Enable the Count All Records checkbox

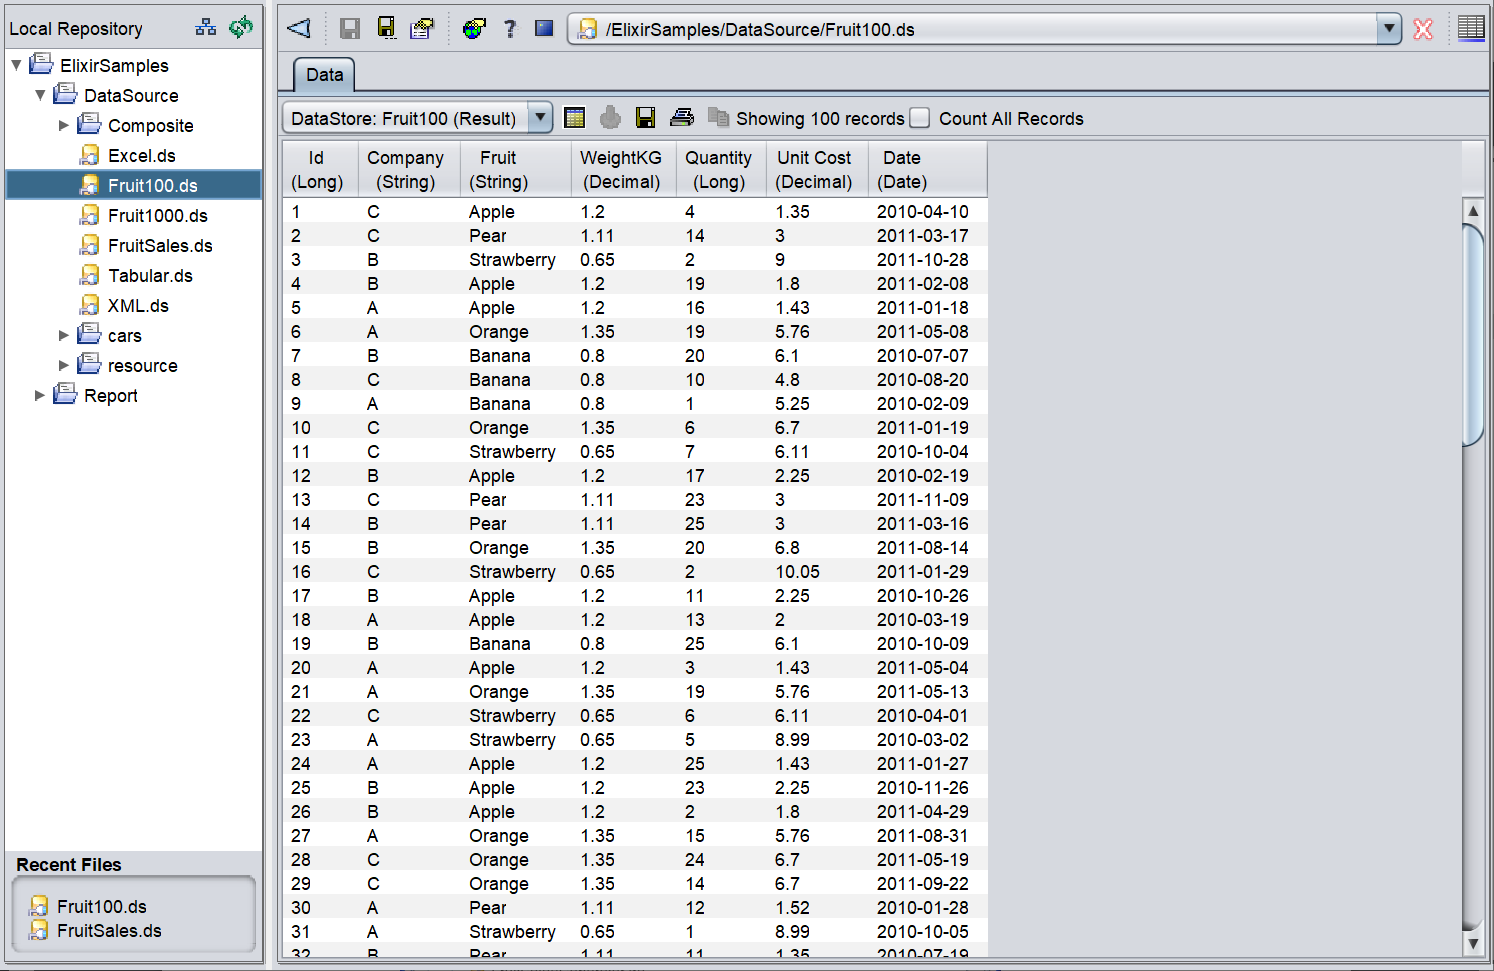tap(920, 118)
